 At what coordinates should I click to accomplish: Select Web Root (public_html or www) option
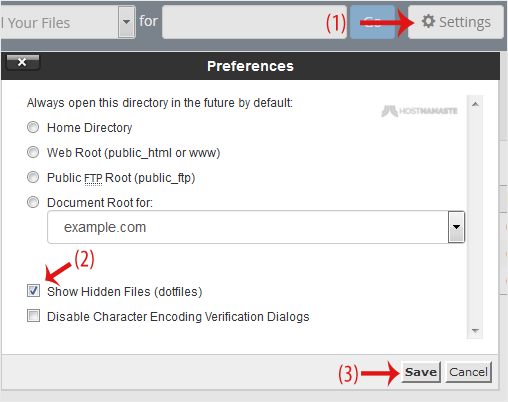coord(33,152)
